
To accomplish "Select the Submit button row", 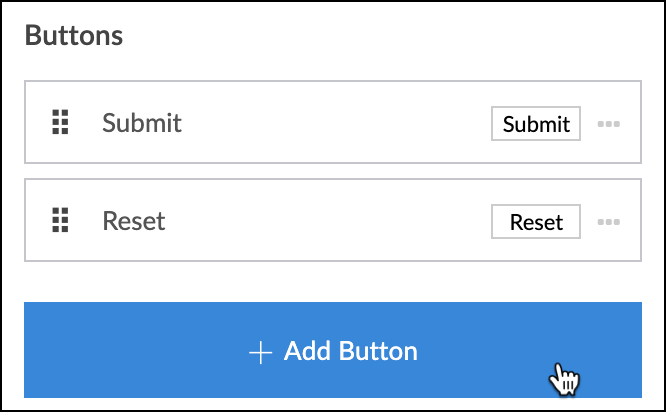I will coord(330,123).
